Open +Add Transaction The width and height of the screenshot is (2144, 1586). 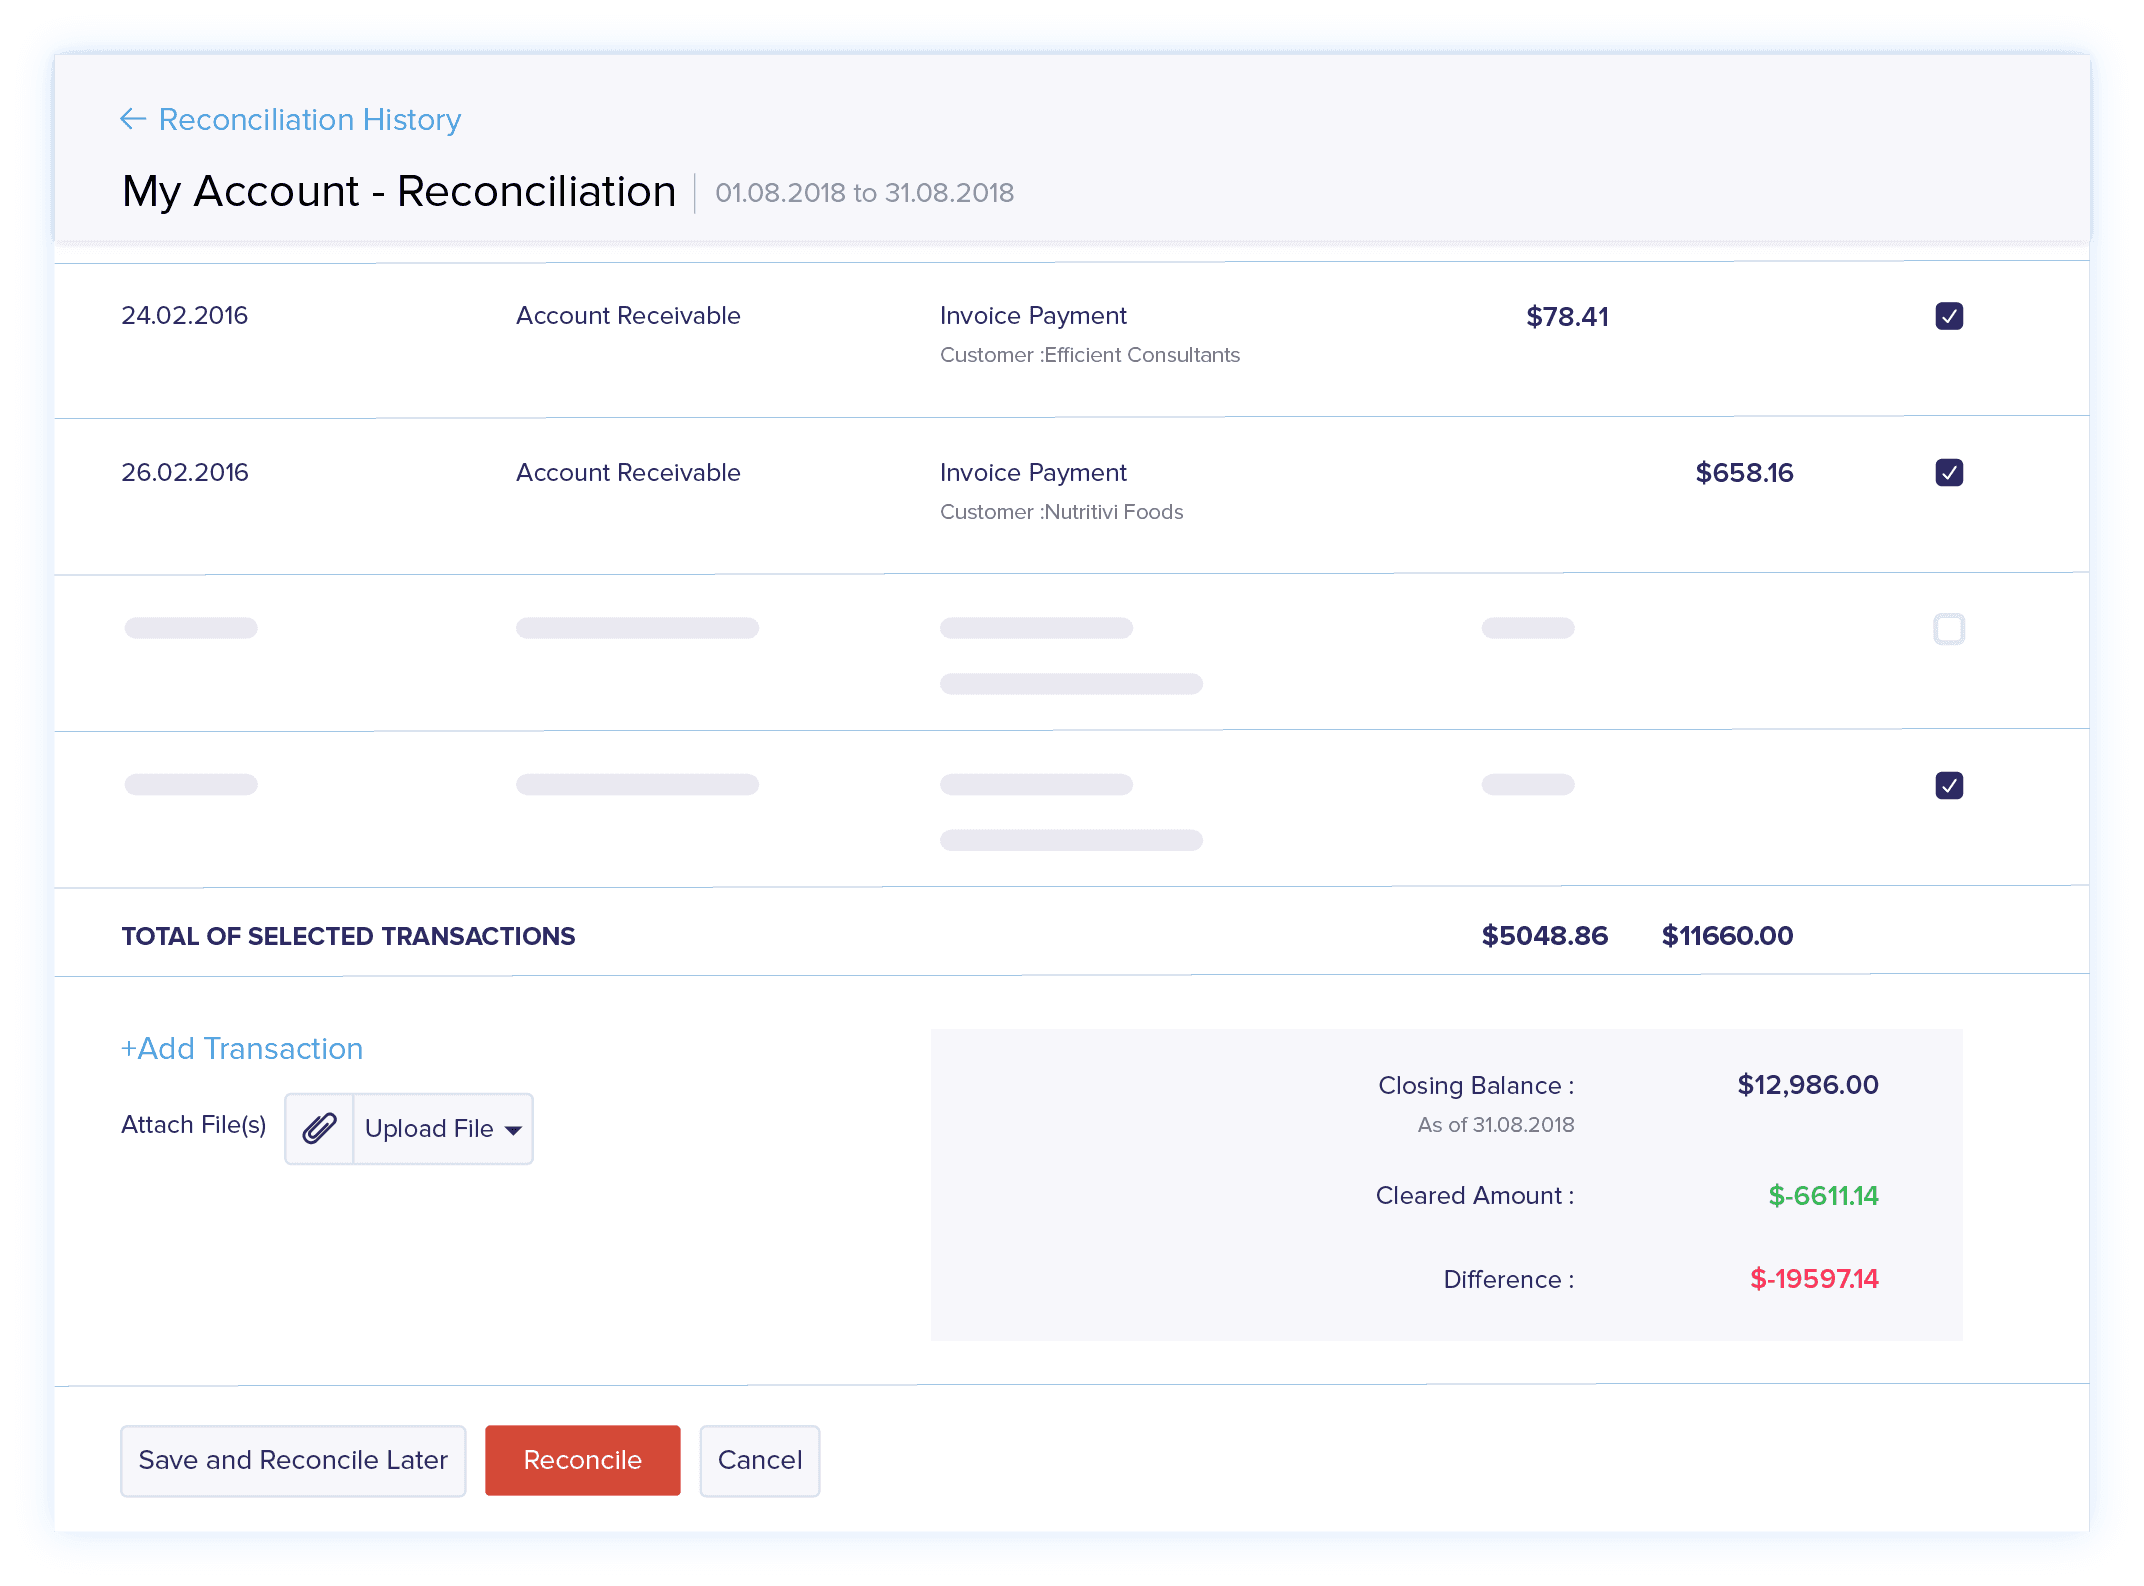pyautogui.click(x=242, y=1049)
